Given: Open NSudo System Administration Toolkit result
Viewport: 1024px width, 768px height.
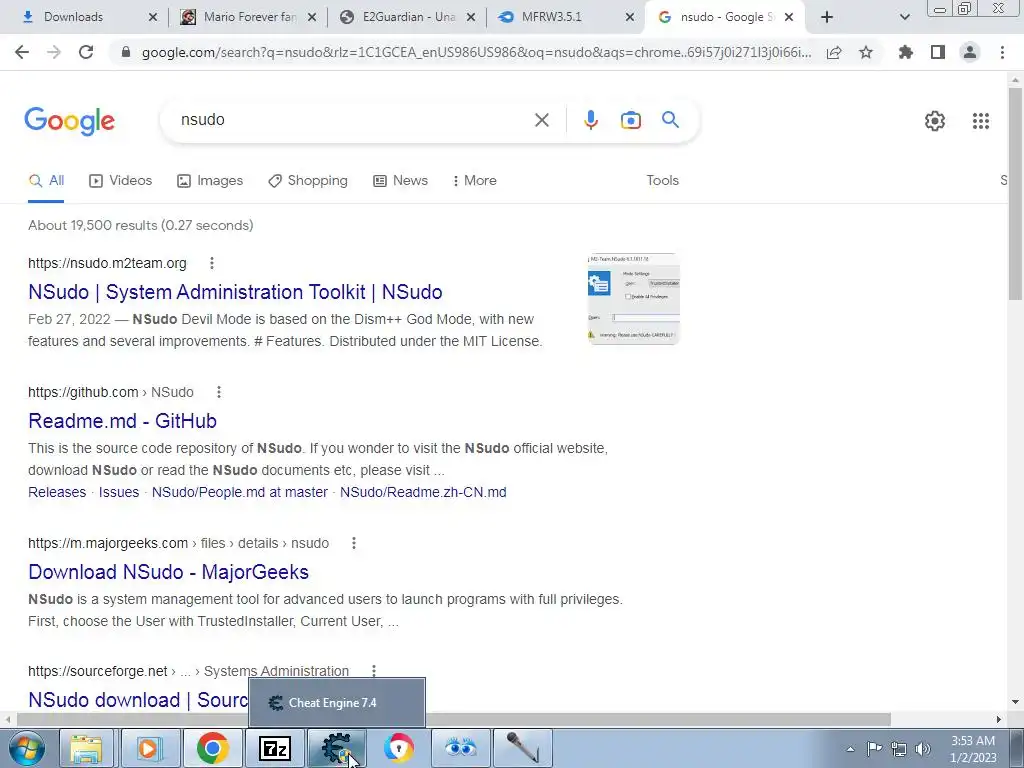Looking at the screenshot, I should (235, 292).
